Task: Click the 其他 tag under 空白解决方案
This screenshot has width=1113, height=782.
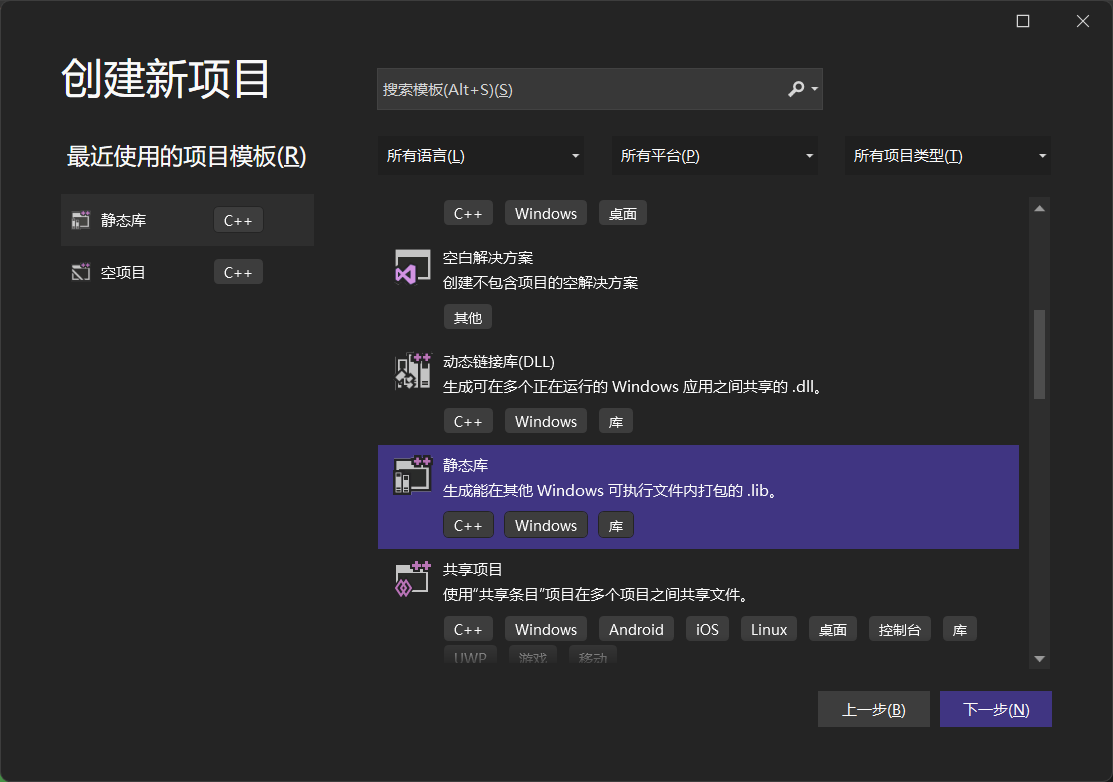Action: pos(468,317)
